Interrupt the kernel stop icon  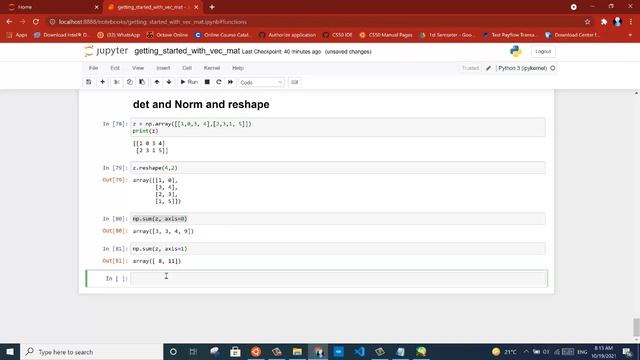point(207,82)
